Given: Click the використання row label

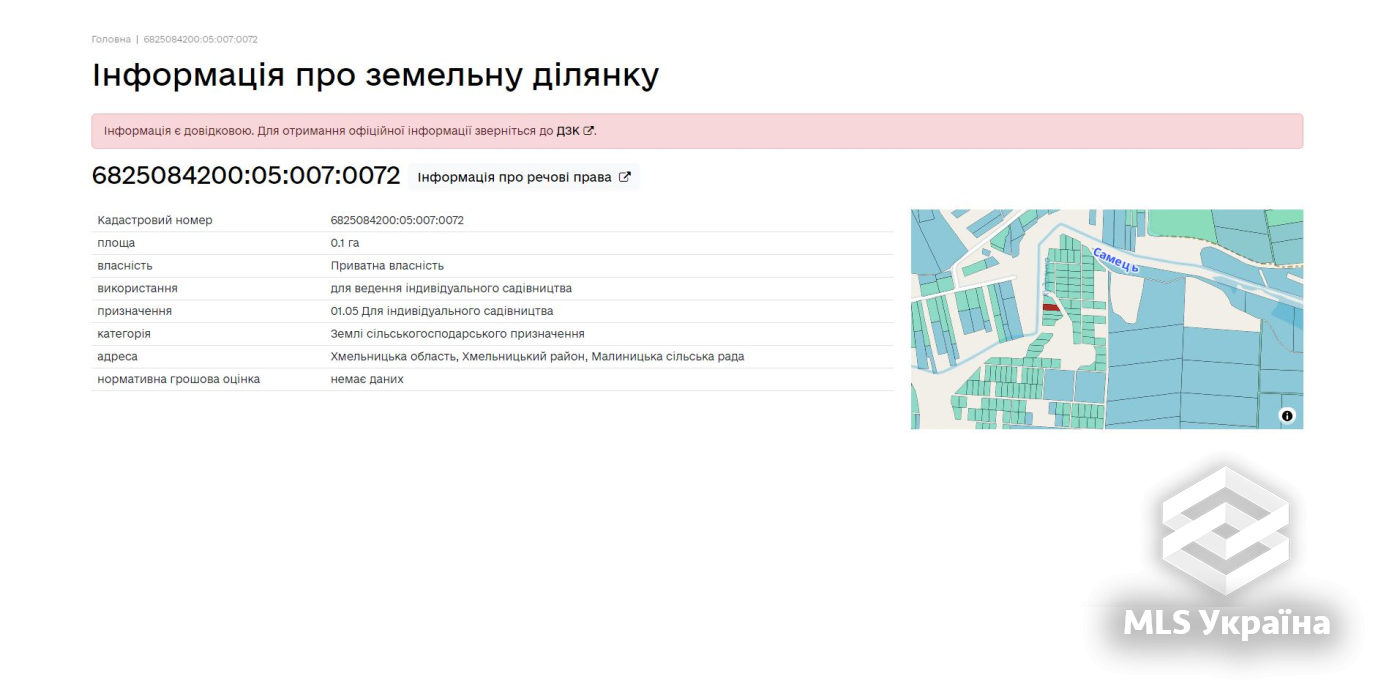Looking at the screenshot, I should [x=138, y=288].
